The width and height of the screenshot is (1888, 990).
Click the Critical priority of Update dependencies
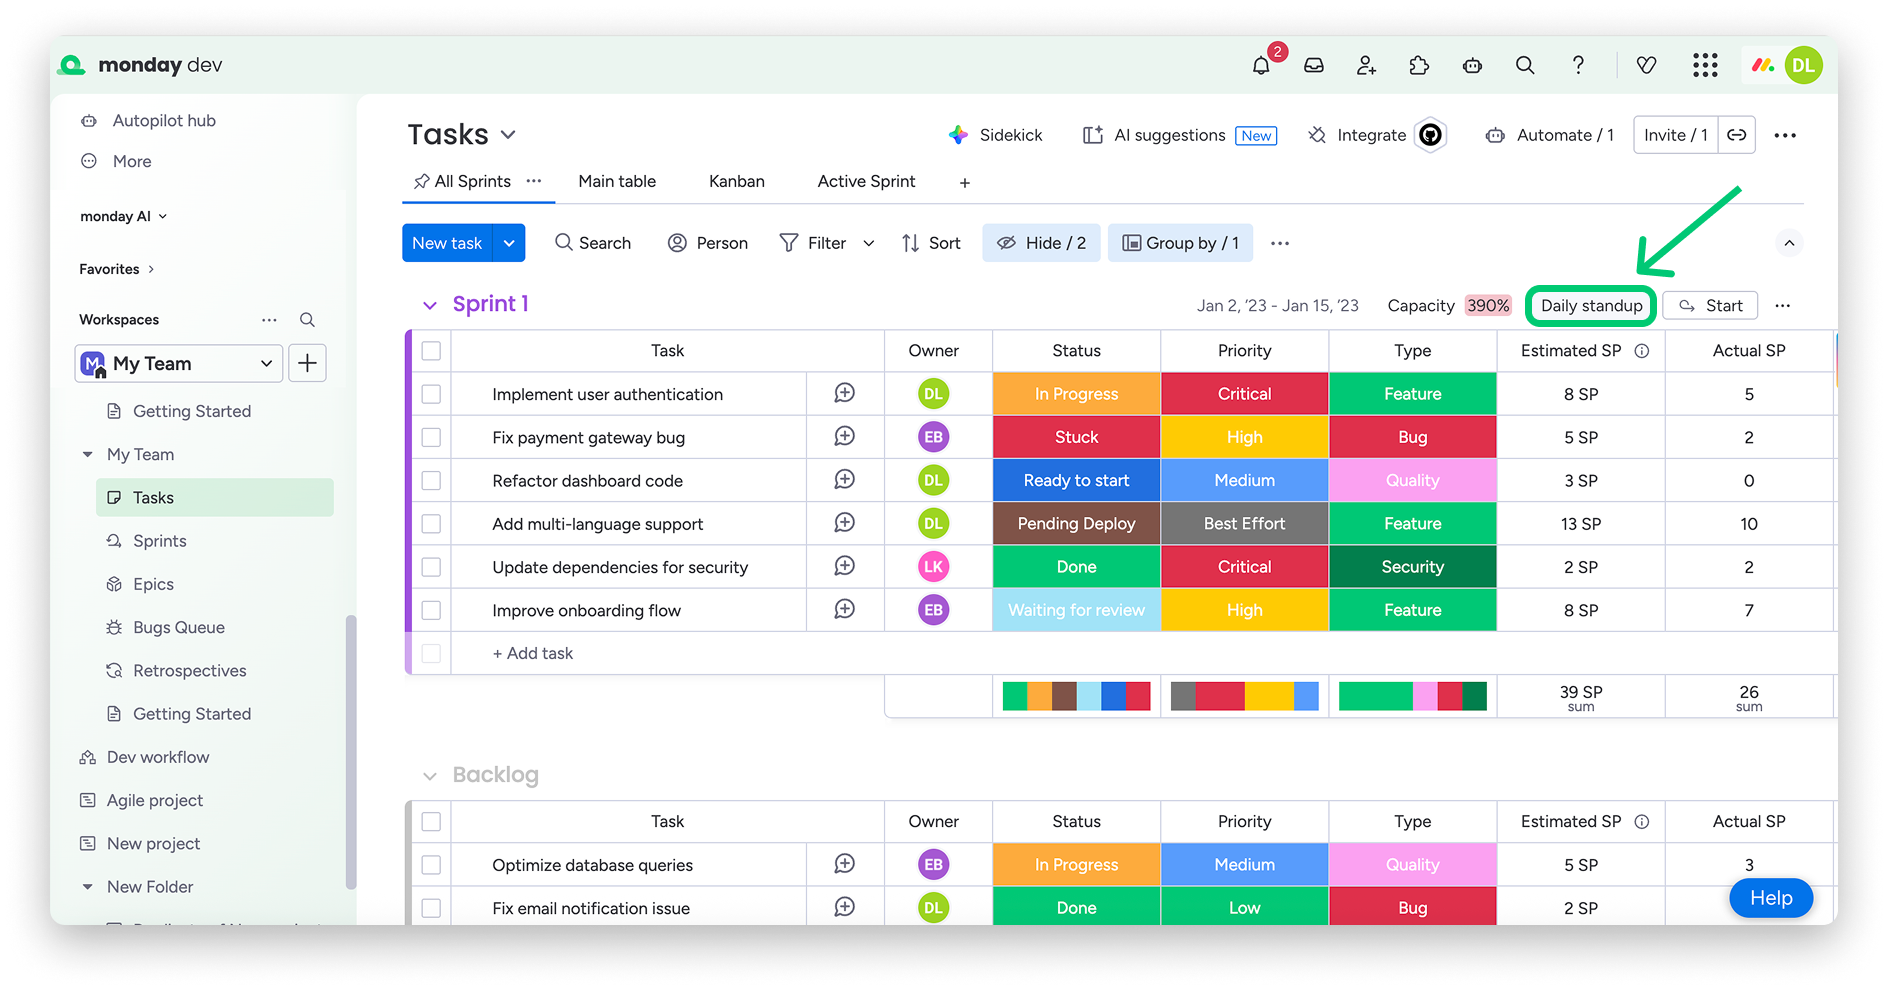(1244, 567)
